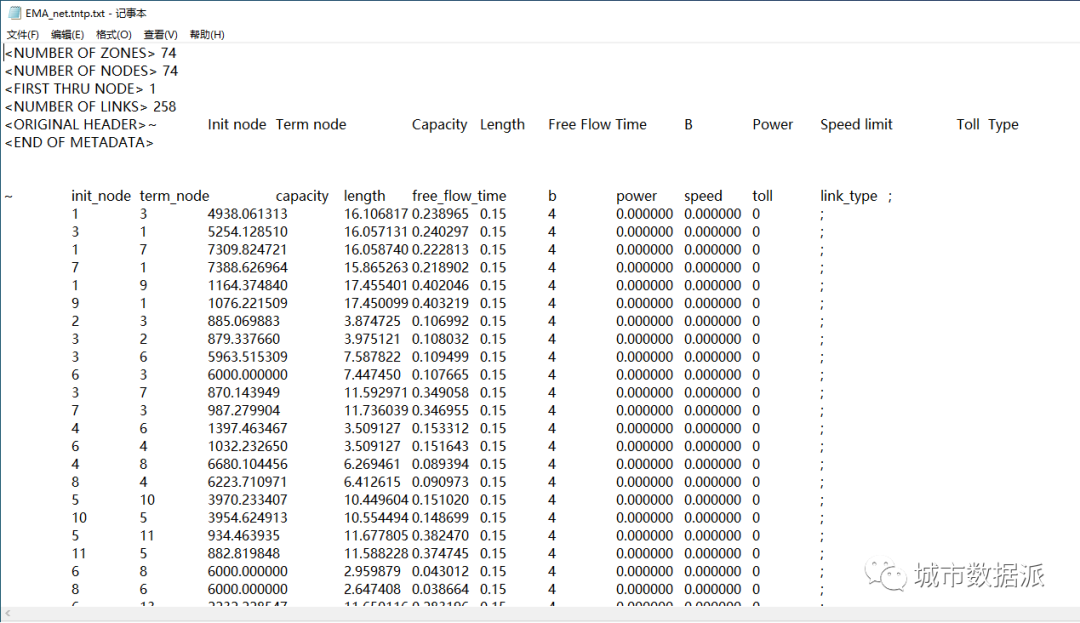Click length value 2.647408
The image size is (1080, 623).
(372, 590)
